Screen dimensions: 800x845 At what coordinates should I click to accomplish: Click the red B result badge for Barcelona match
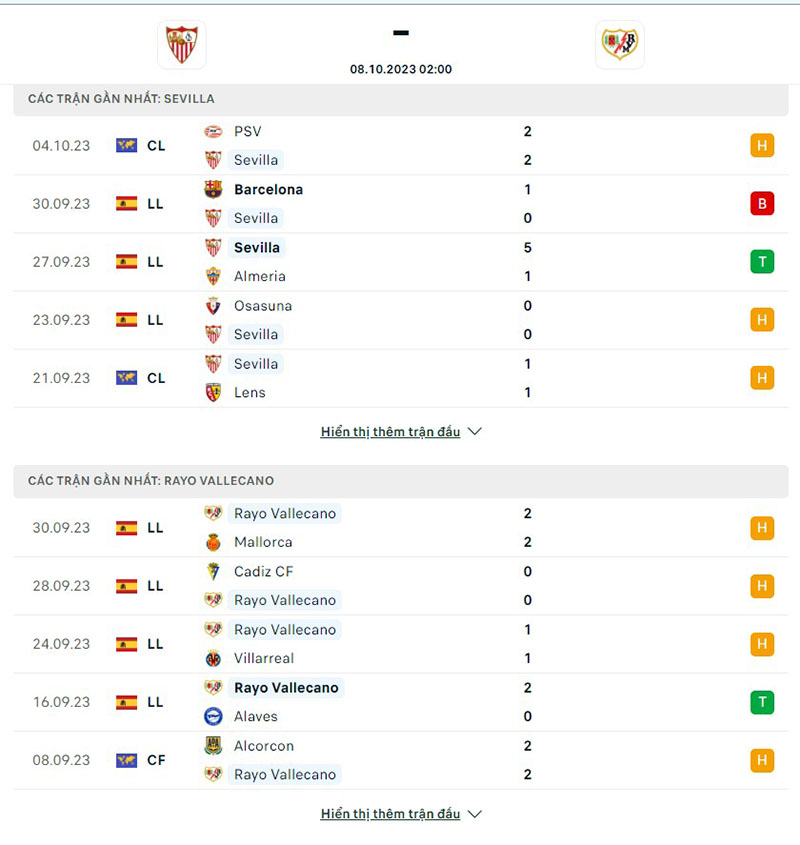click(762, 204)
